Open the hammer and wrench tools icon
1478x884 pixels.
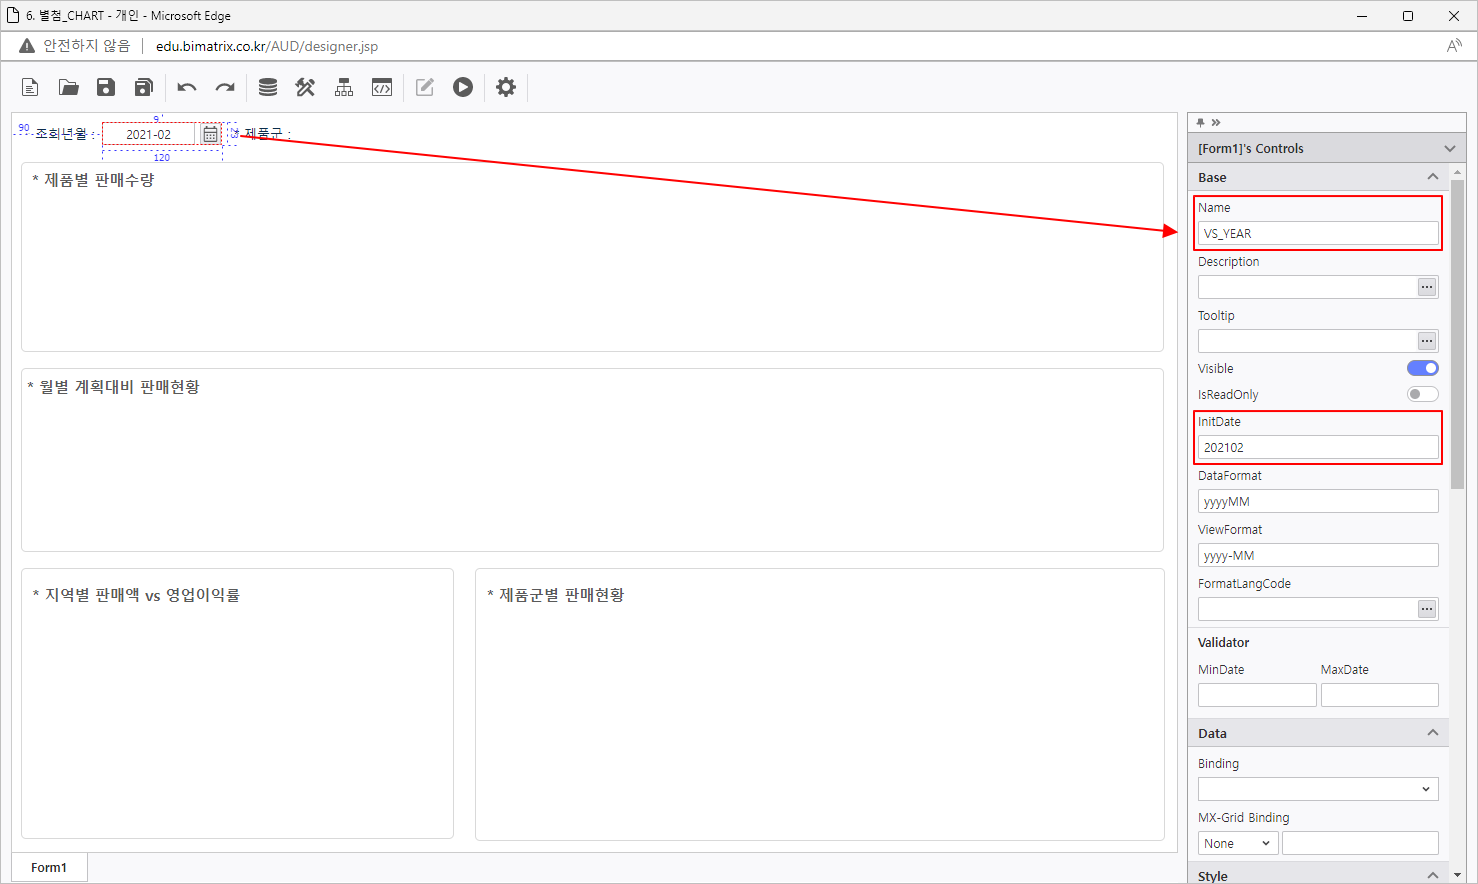pos(306,87)
